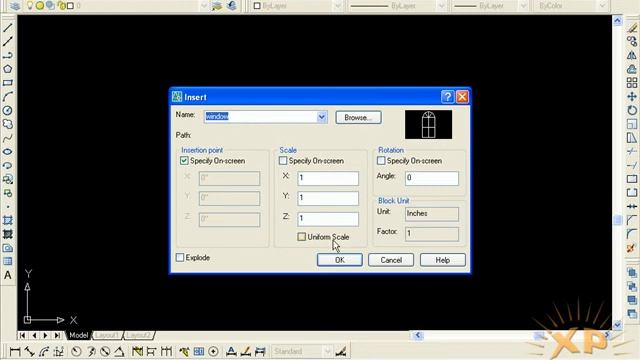Jump to last layout tab arrow
Image resolution: width=640 pixels, height=360 pixels.
point(58,335)
